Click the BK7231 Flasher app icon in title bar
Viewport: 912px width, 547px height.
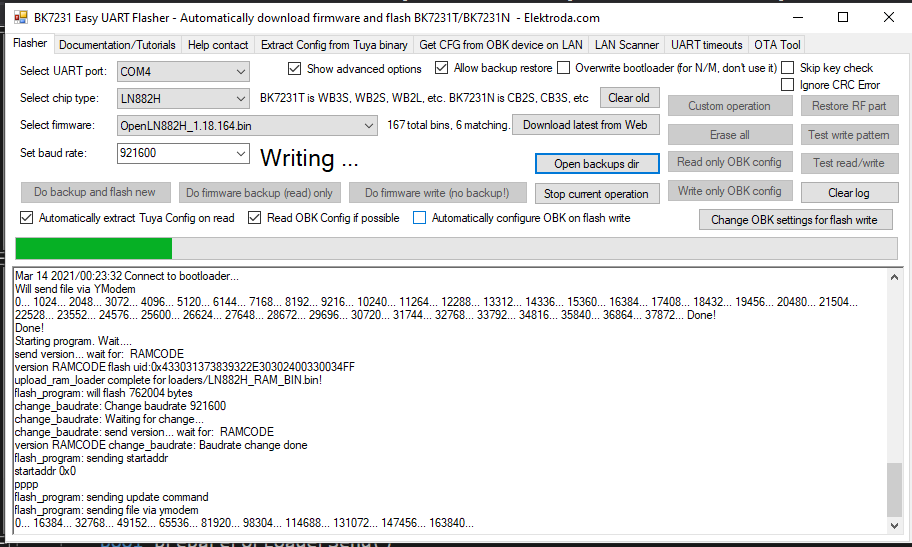(x=21, y=17)
